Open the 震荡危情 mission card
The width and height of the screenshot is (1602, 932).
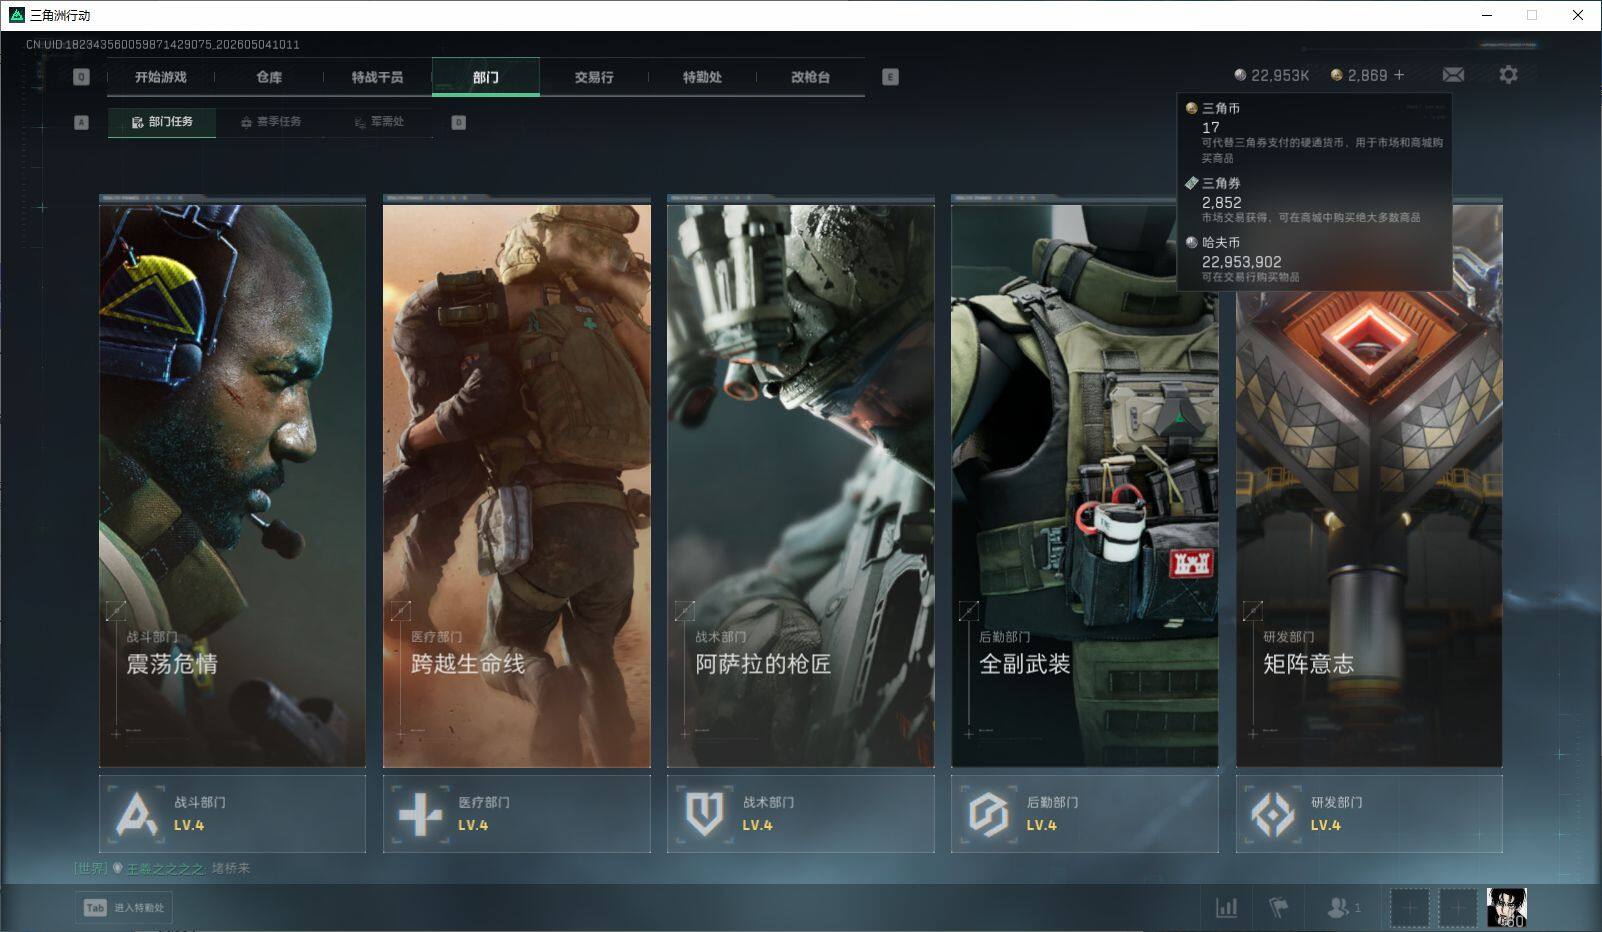232,481
